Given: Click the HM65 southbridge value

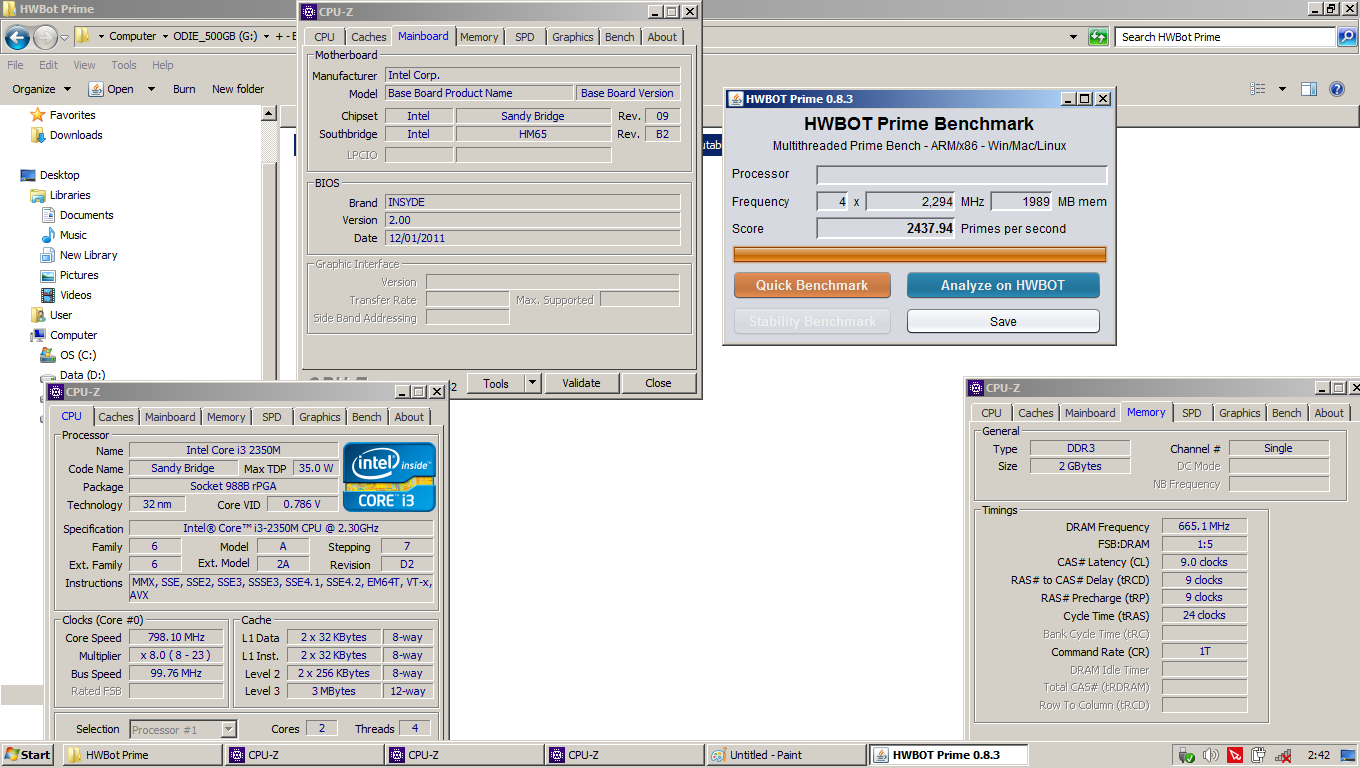Looking at the screenshot, I should pos(532,134).
